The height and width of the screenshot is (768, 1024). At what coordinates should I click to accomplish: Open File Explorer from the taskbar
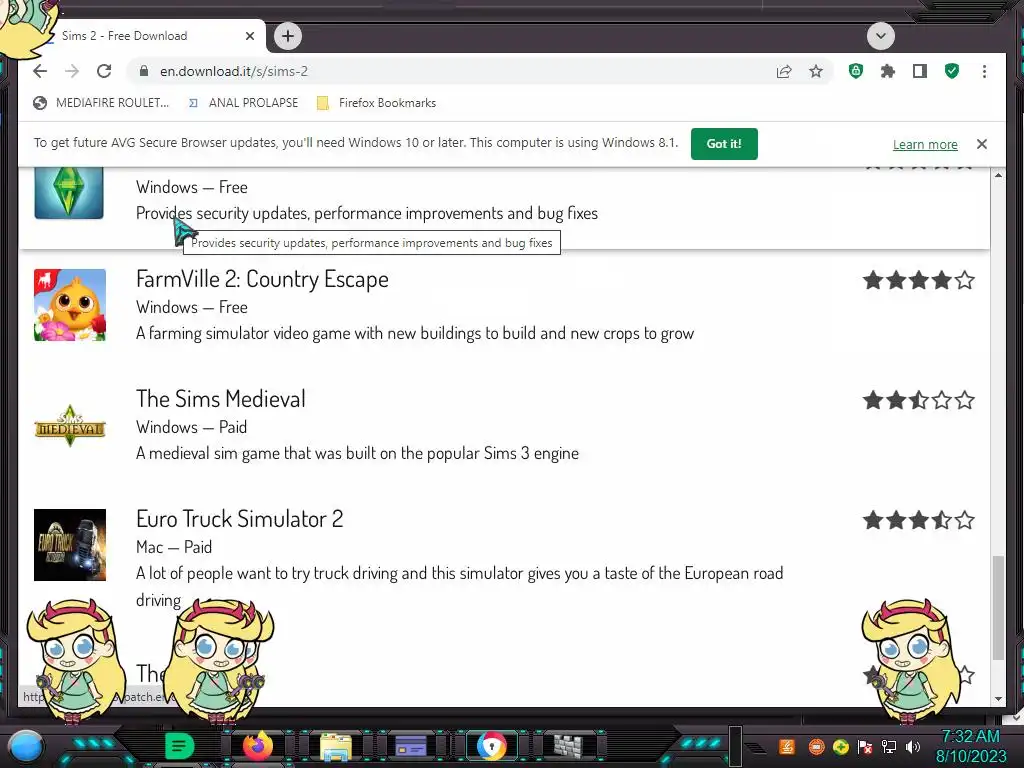pyautogui.click(x=336, y=746)
